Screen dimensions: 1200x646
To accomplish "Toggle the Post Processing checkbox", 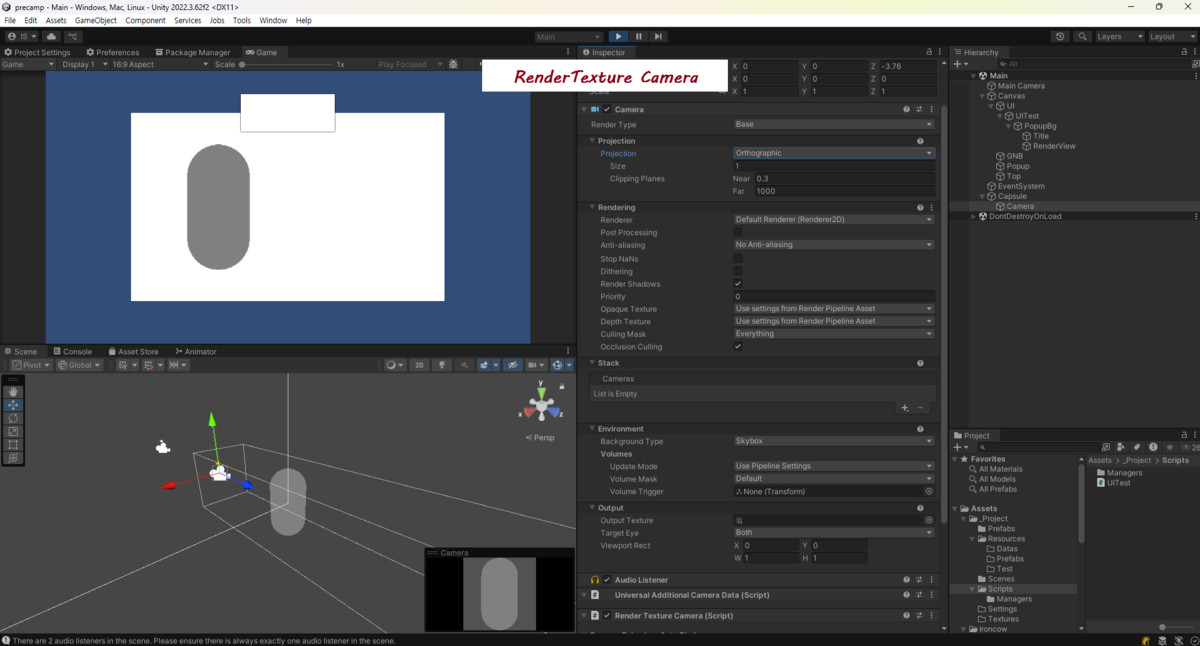I will click(738, 232).
